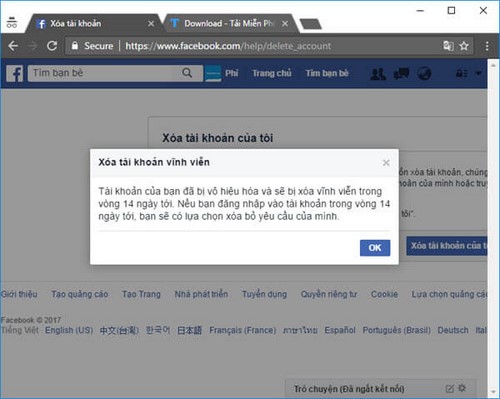Click Xóa tài khoản của tôi button
This screenshot has height=399, width=500.
447,246
